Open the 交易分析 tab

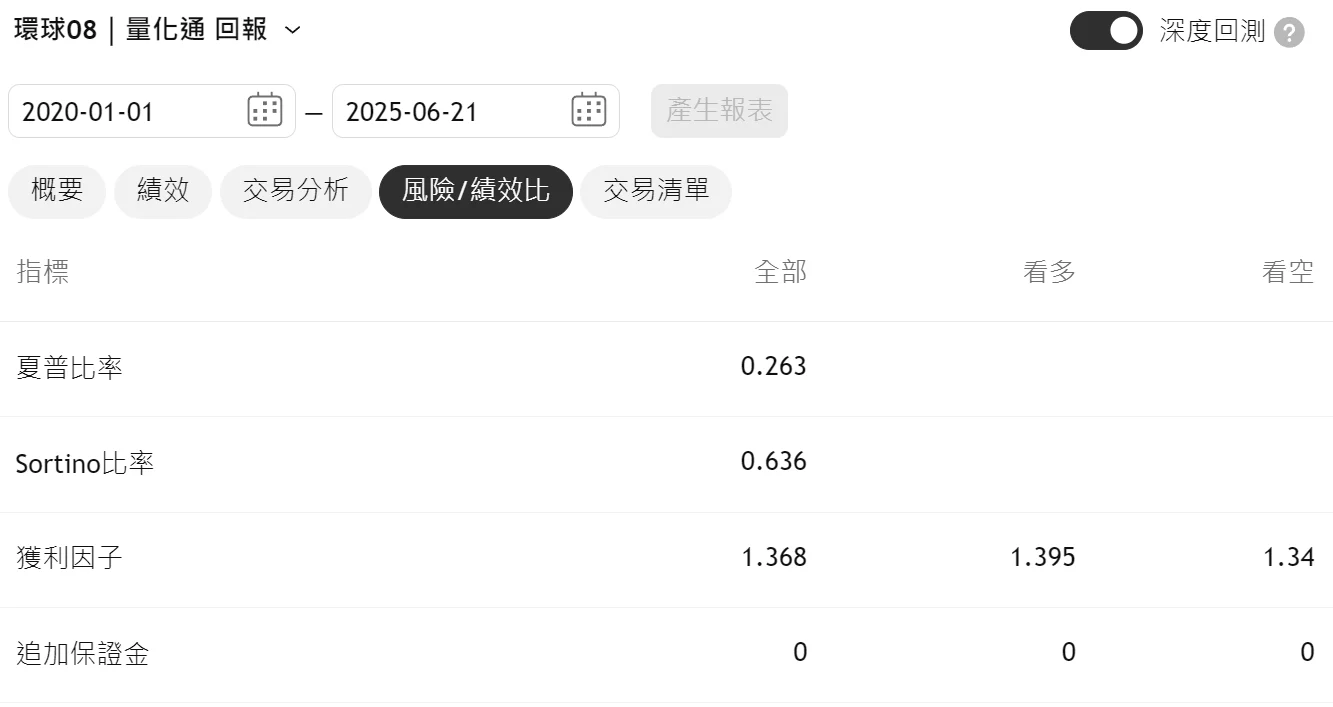(296, 191)
